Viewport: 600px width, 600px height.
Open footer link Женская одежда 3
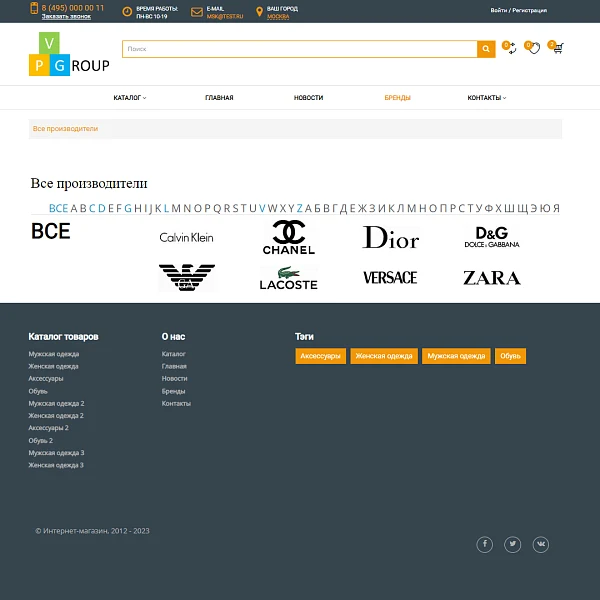(x=56, y=465)
